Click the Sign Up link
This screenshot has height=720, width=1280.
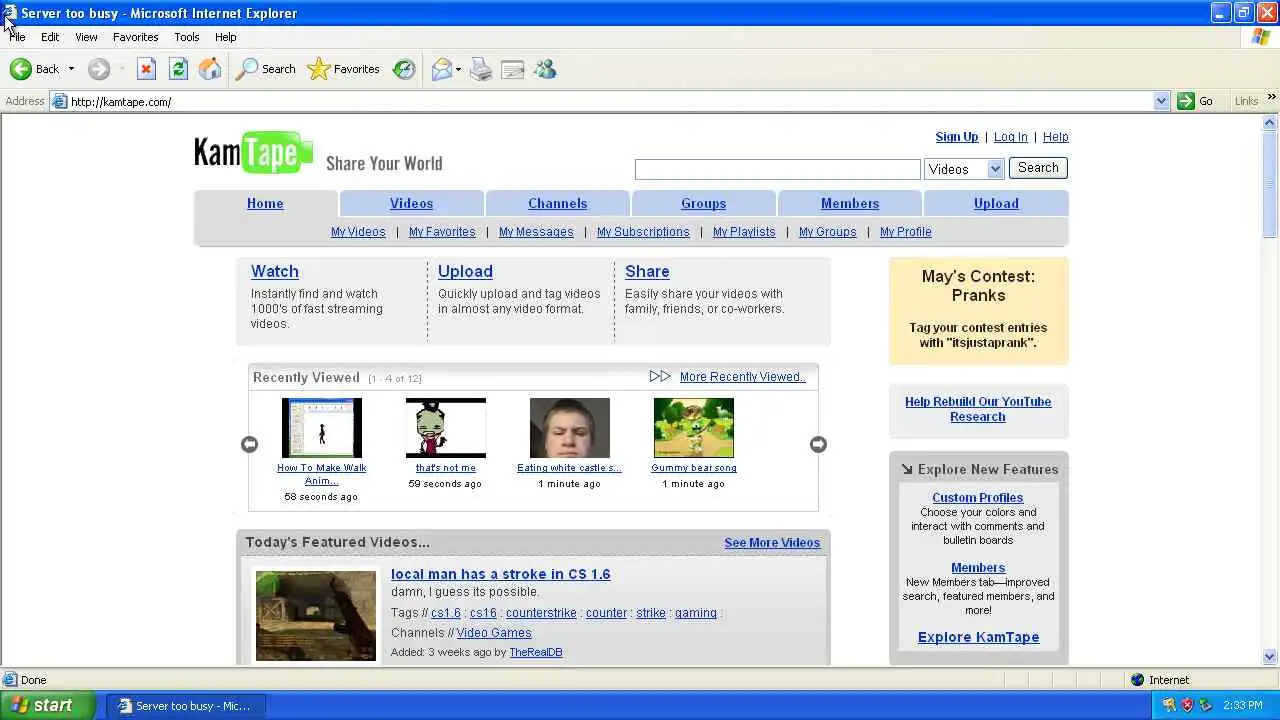pos(957,137)
